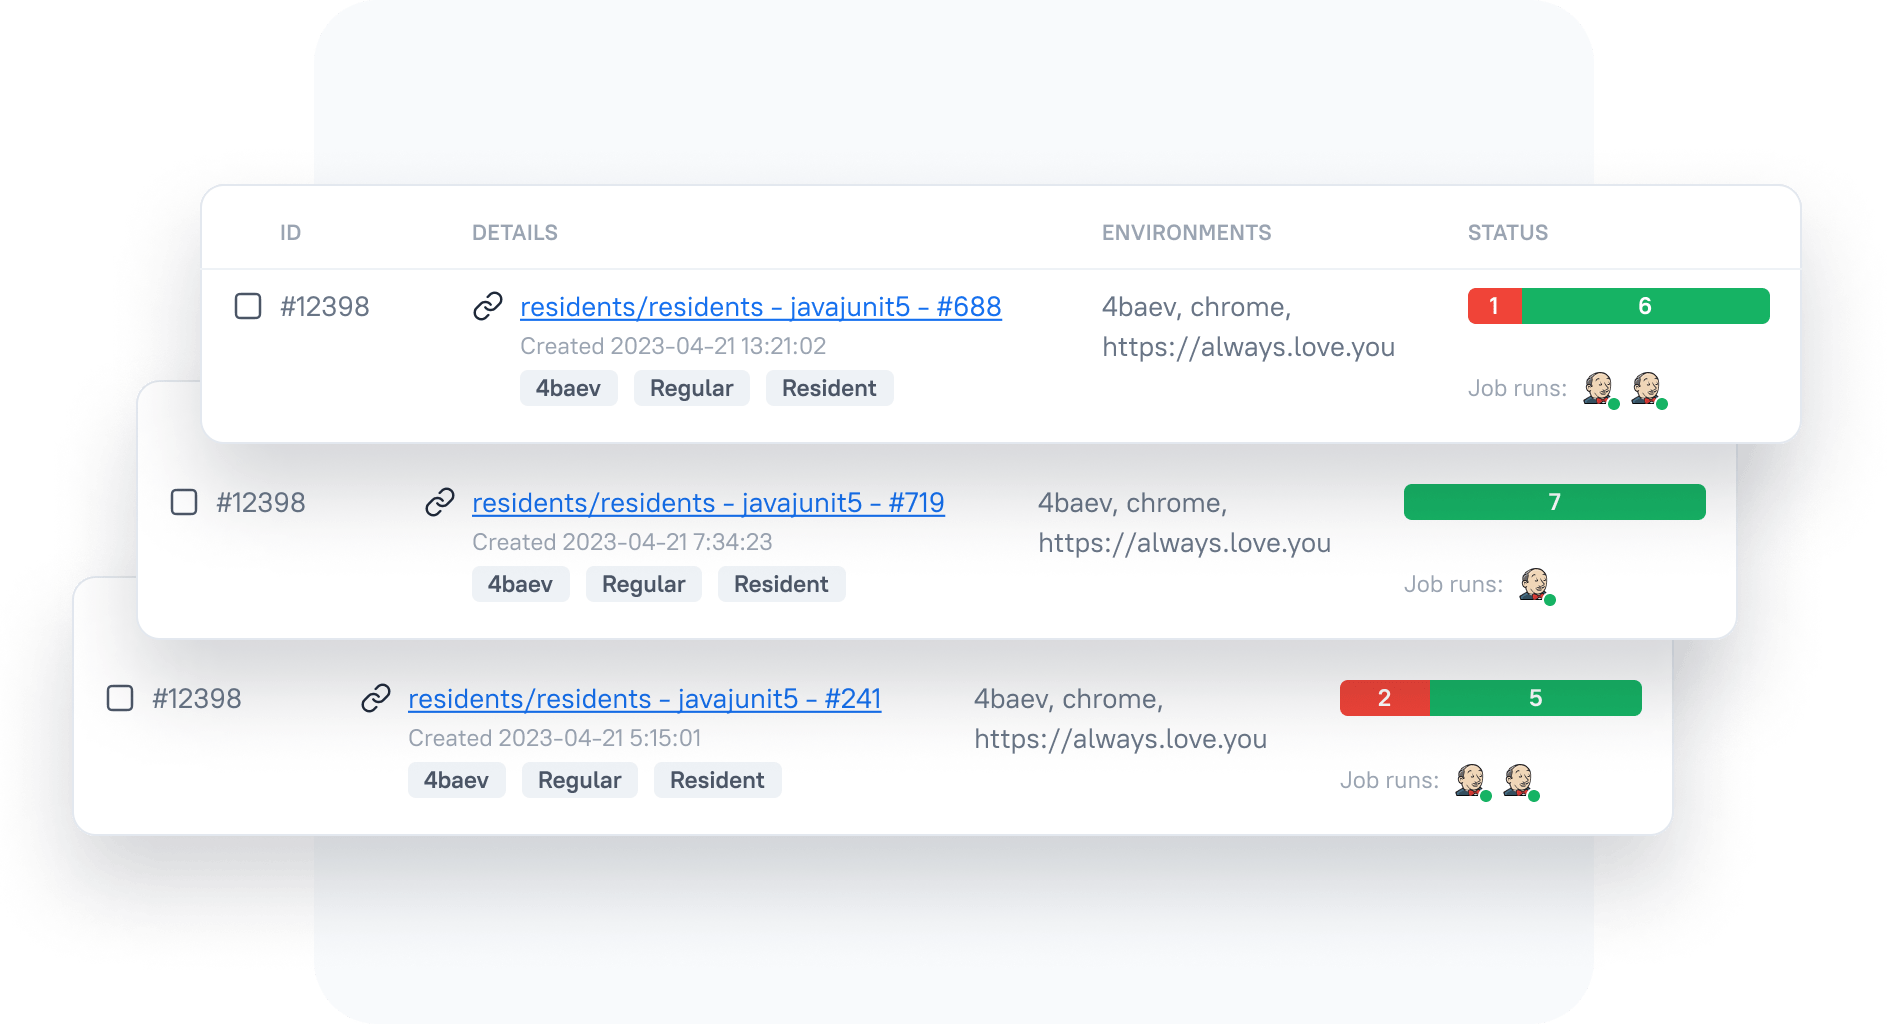This screenshot has height=1024, width=1898.
Task: Click link icon beside javajunit5 #688
Action: pos(487,306)
